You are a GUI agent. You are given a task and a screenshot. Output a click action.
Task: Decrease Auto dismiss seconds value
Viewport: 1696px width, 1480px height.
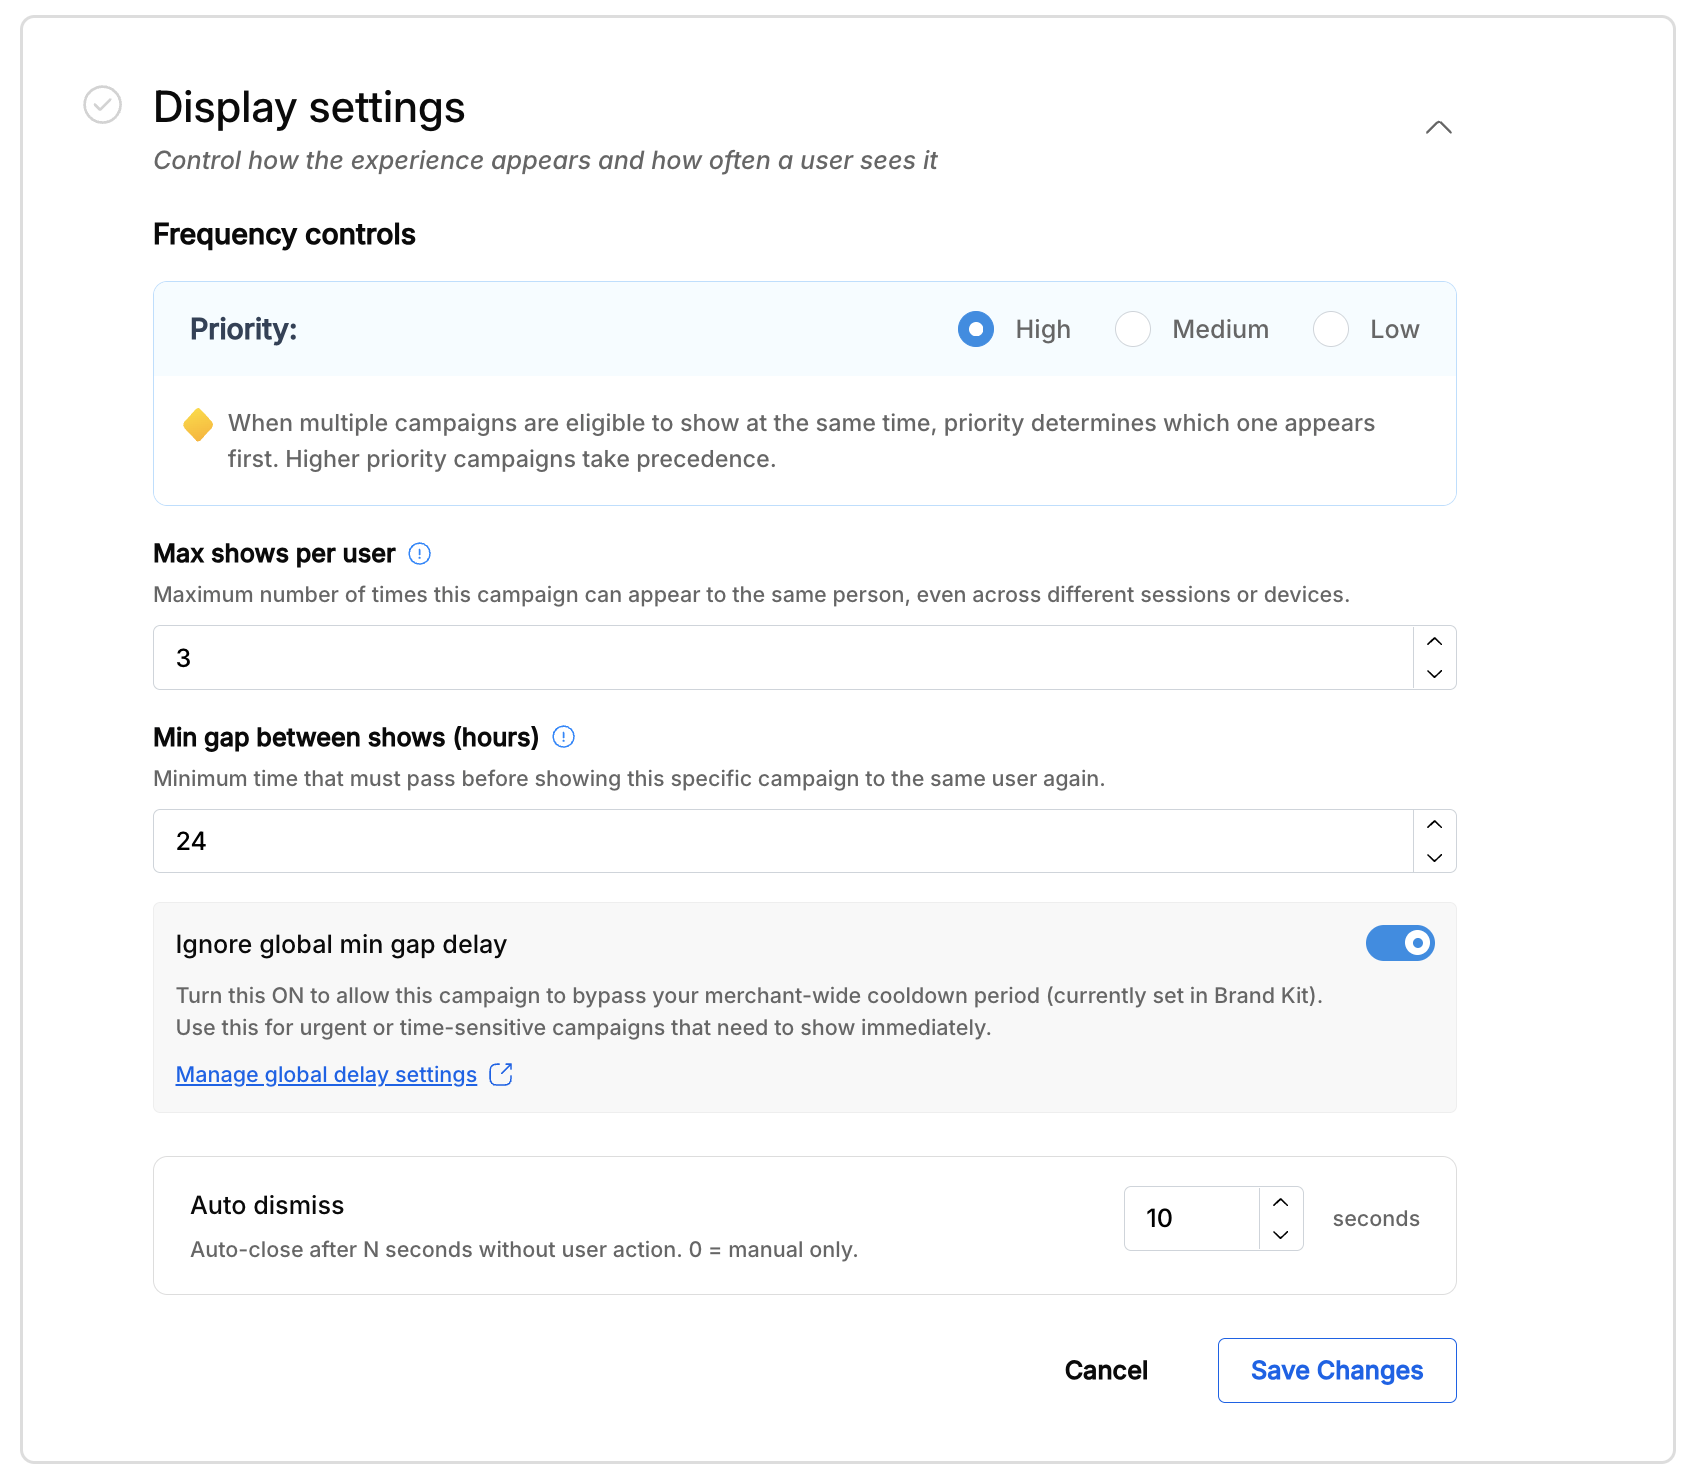pyautogui.click(x=1281, y=1235)
